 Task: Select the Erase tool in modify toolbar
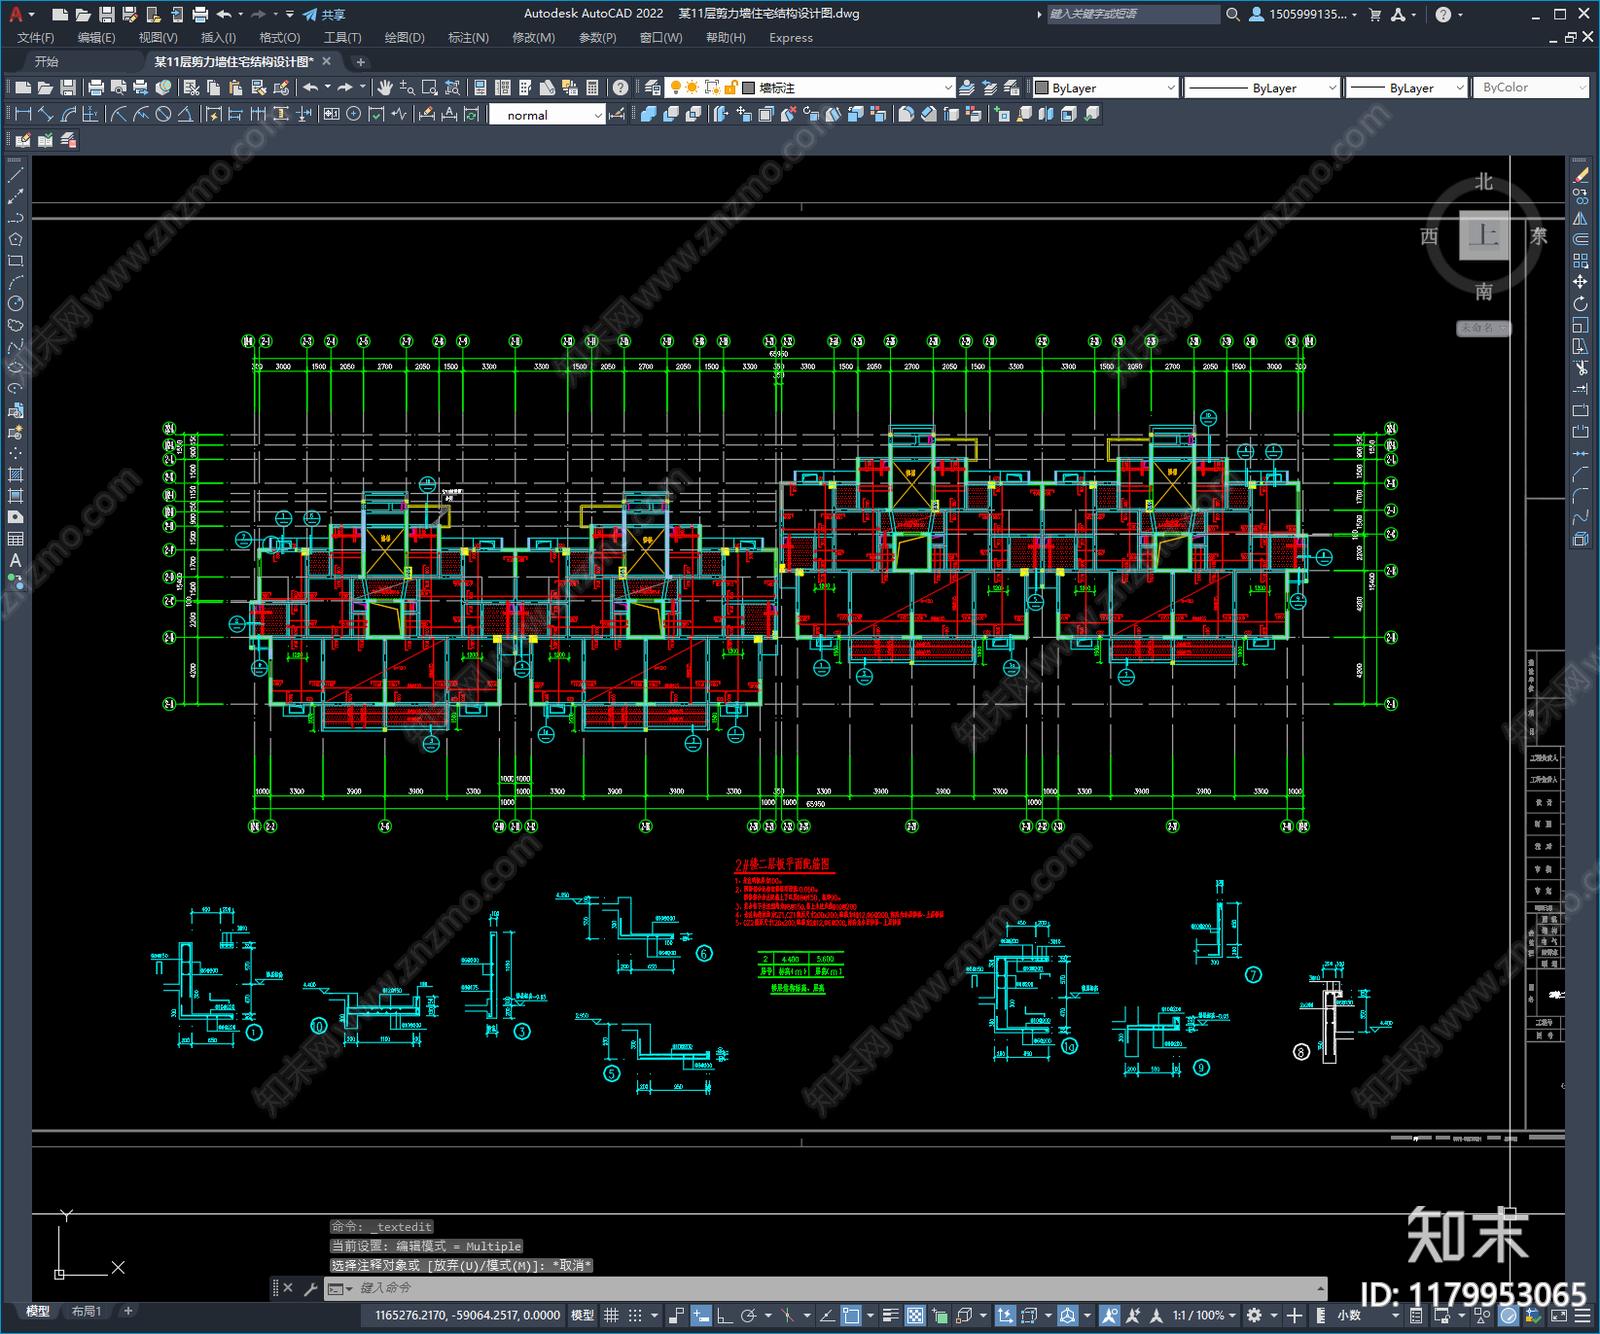tap(1580, 175)
